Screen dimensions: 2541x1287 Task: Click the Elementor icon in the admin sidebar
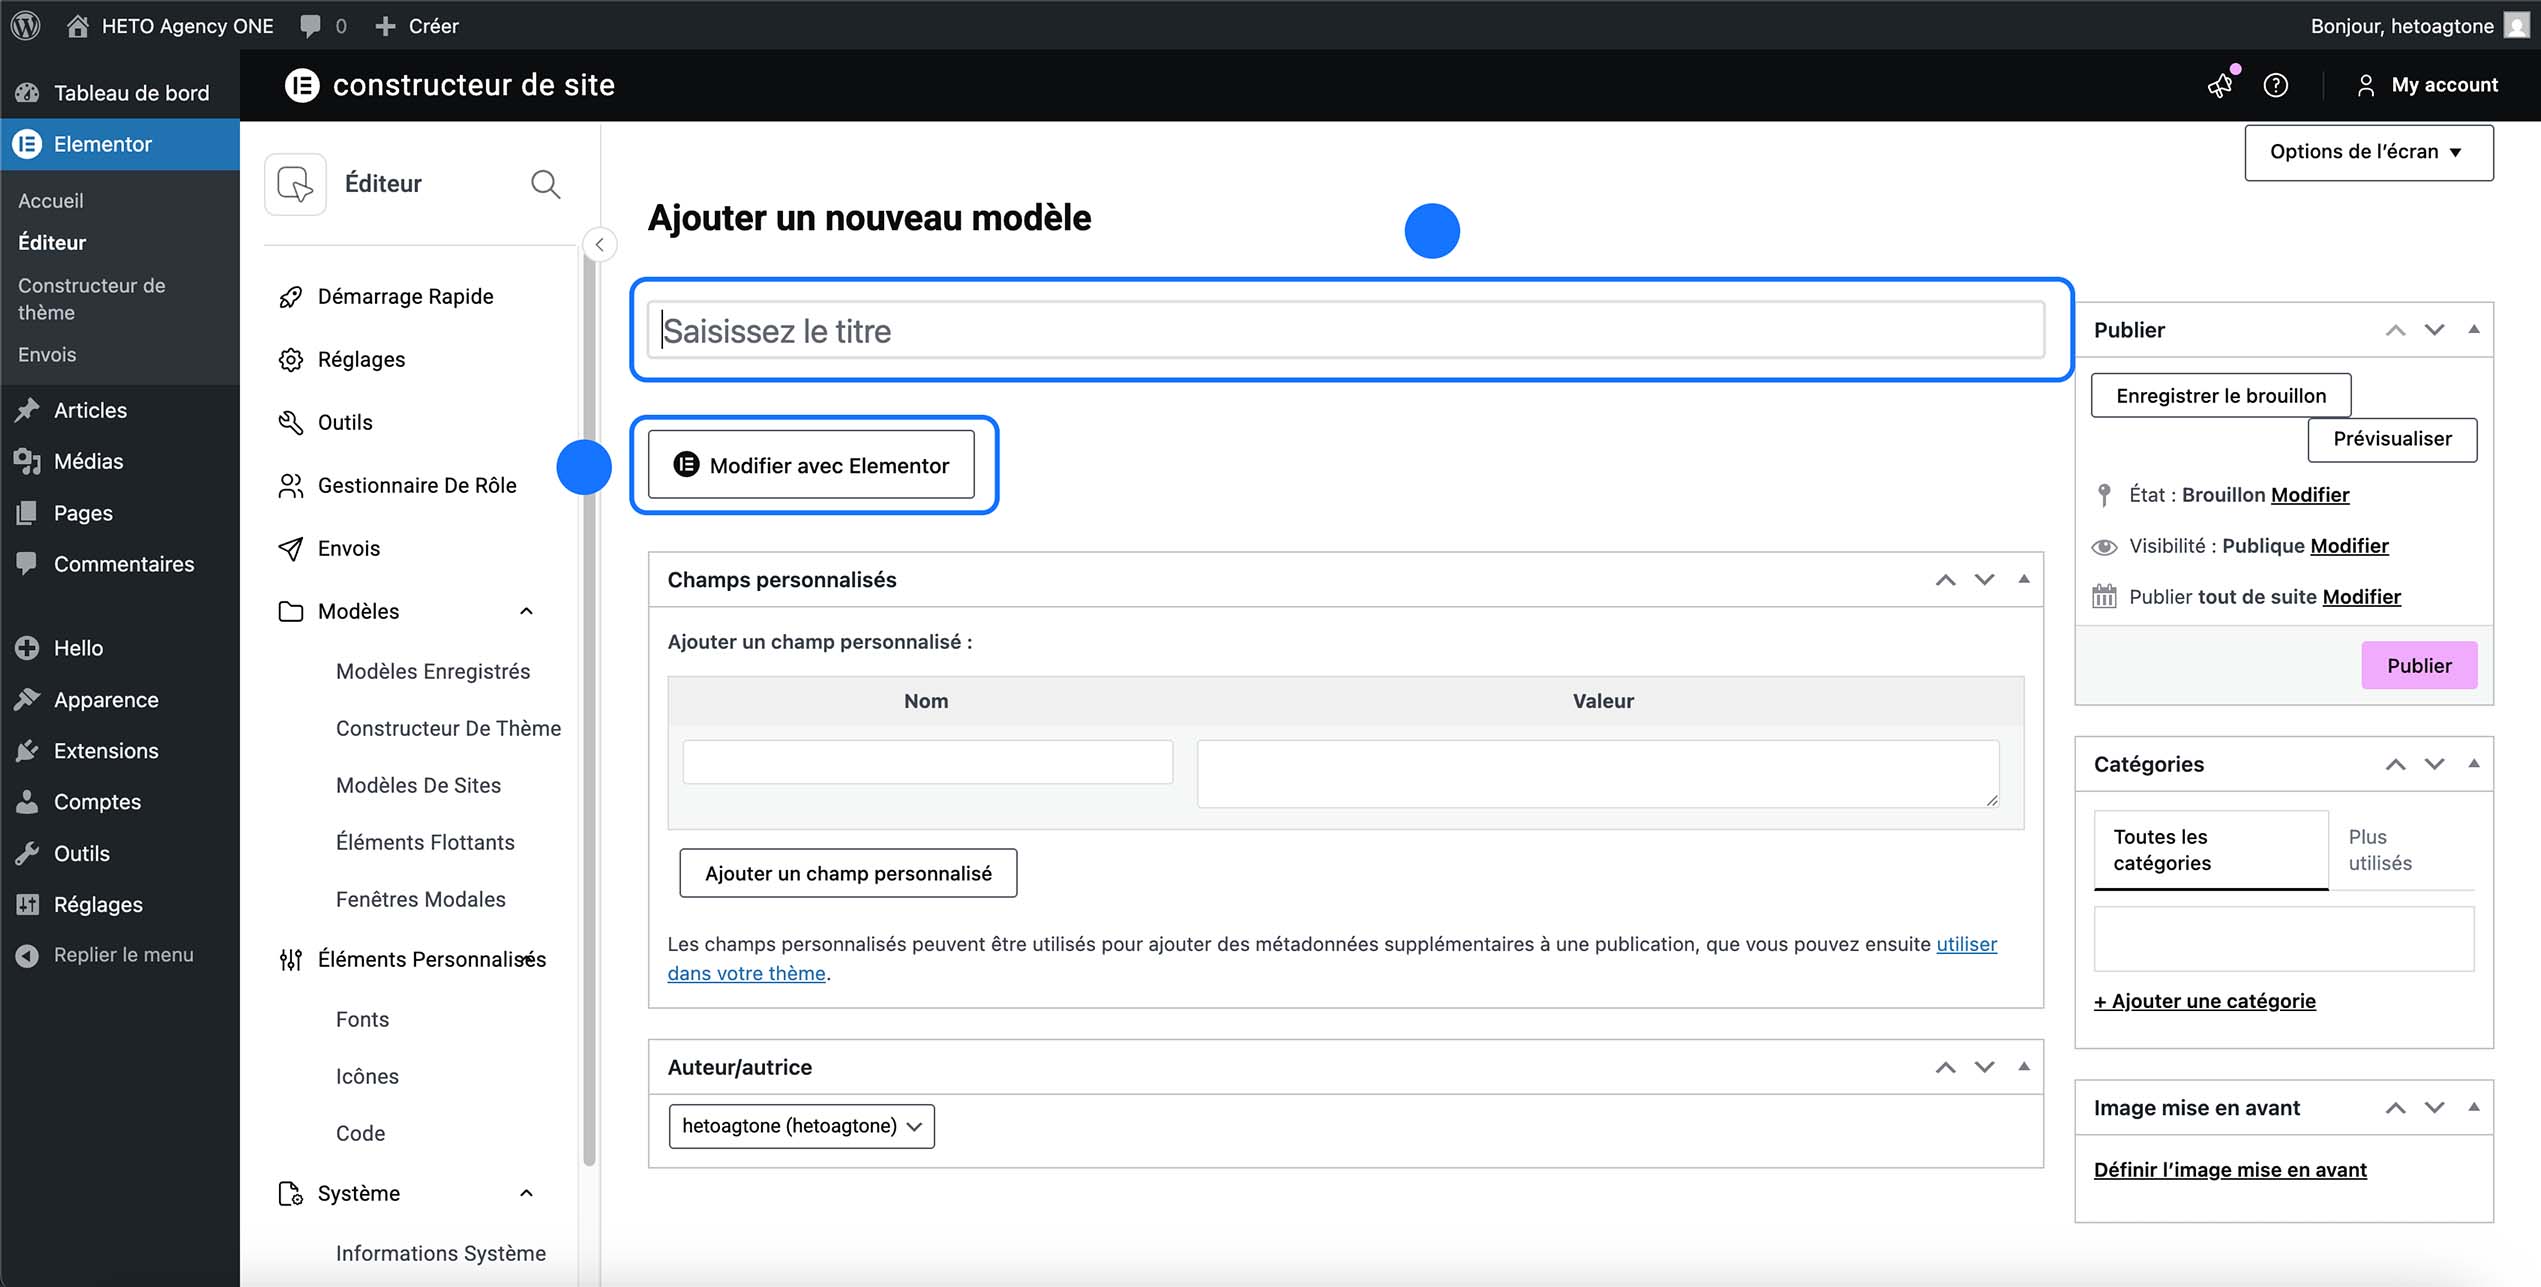[27, 144]
